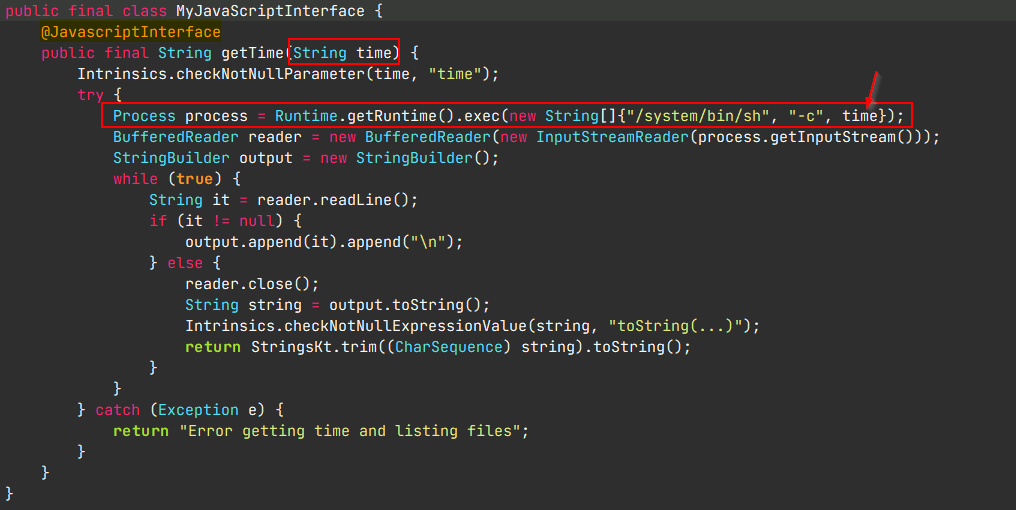
Task: Click output.append(it) call
Action: (262, 242)
